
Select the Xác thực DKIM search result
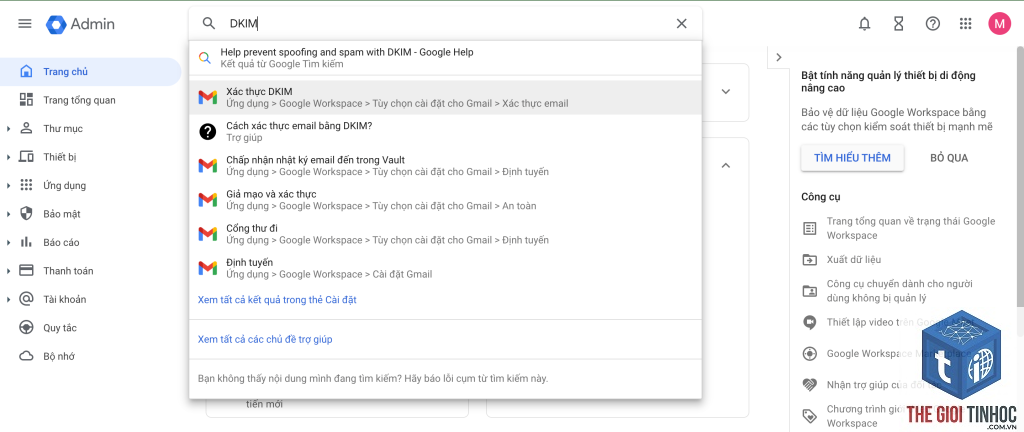[x=445, y=97]
